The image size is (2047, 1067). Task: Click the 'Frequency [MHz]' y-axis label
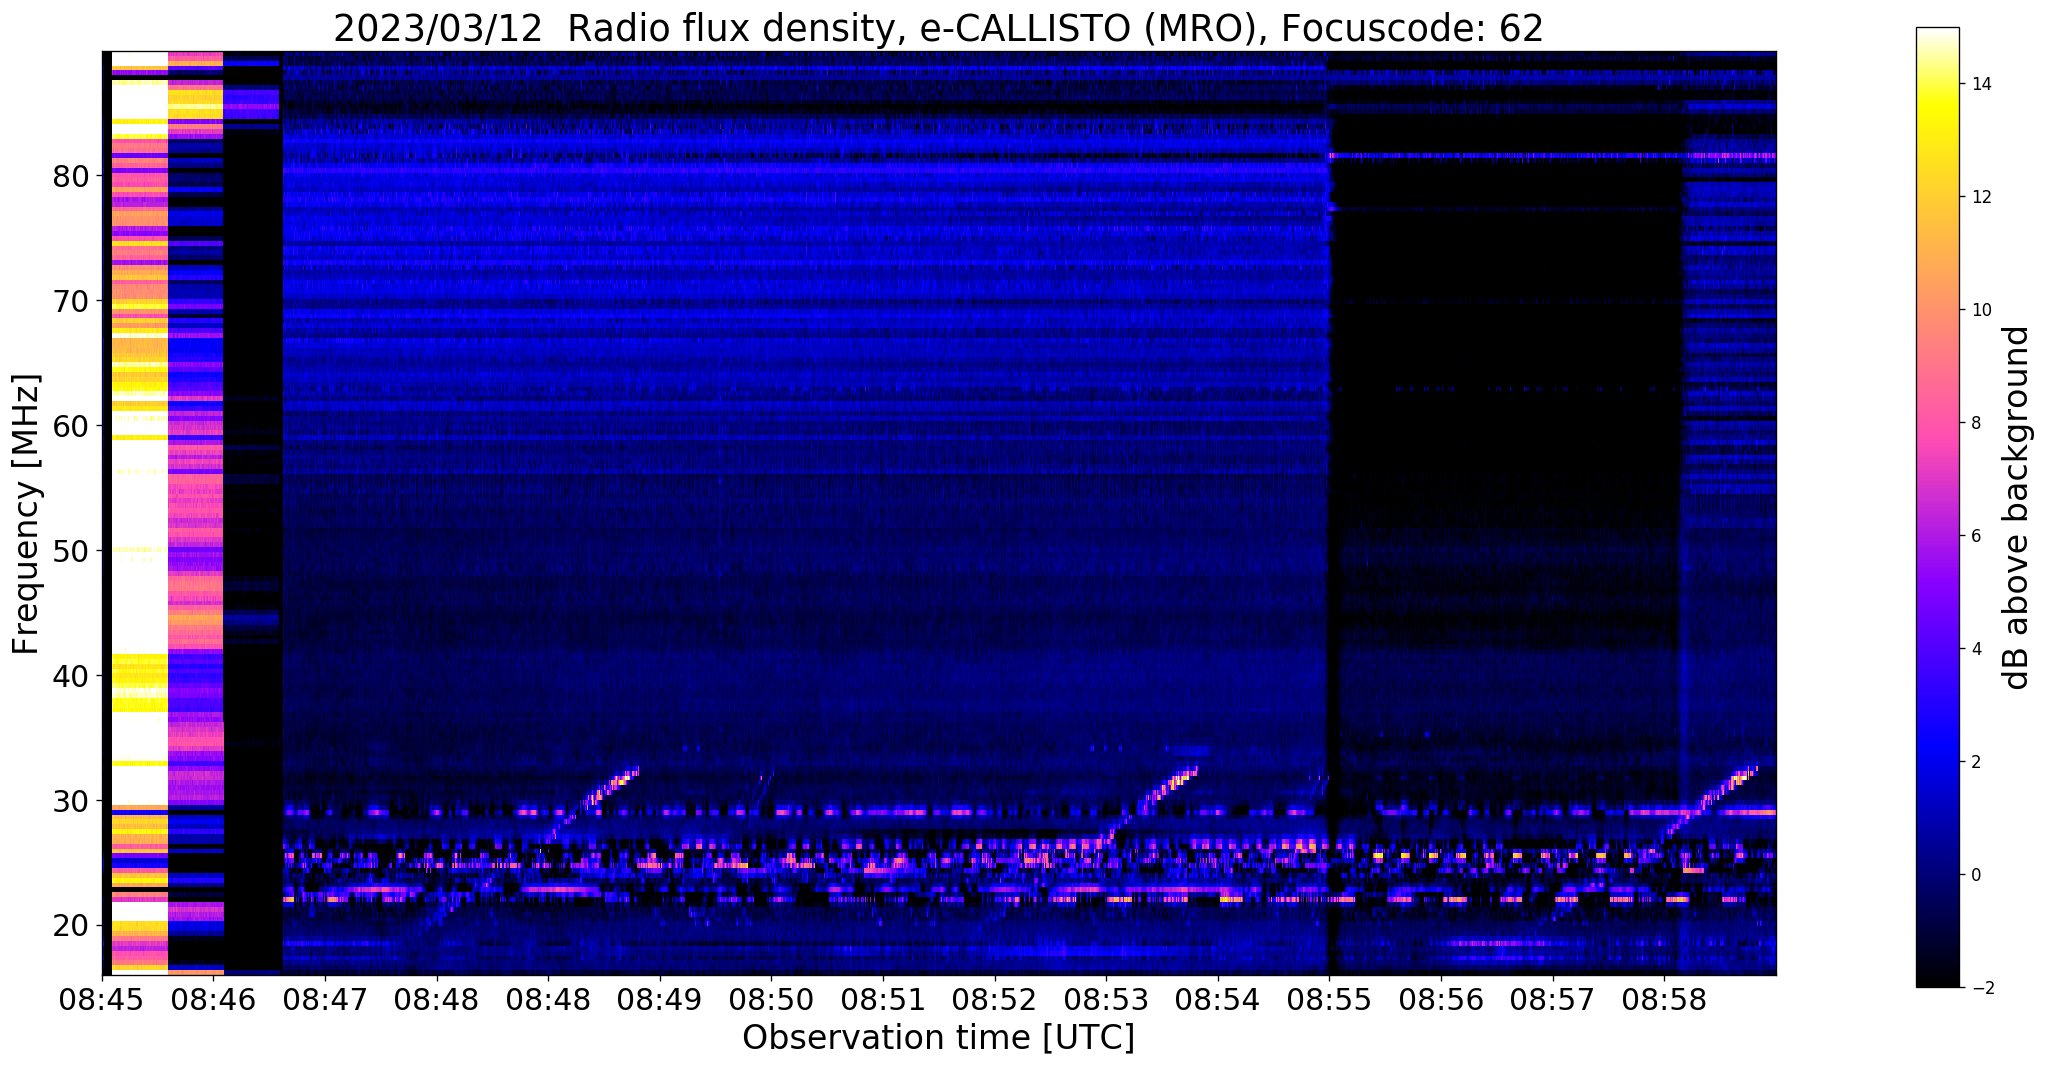click(x=27, y=514)
